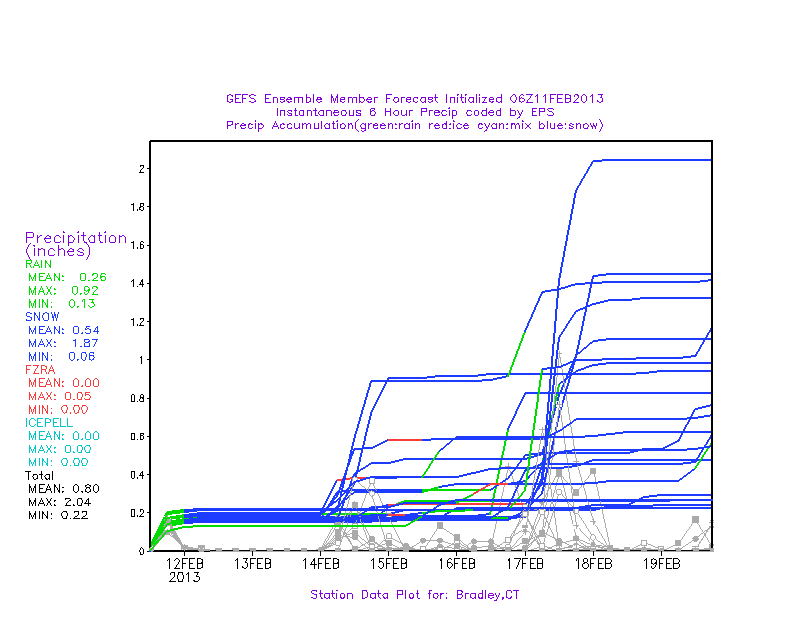Click snow 'MAX: 1.87' value
This screenshot has height=618, width=800.
[x=63, y=343]
